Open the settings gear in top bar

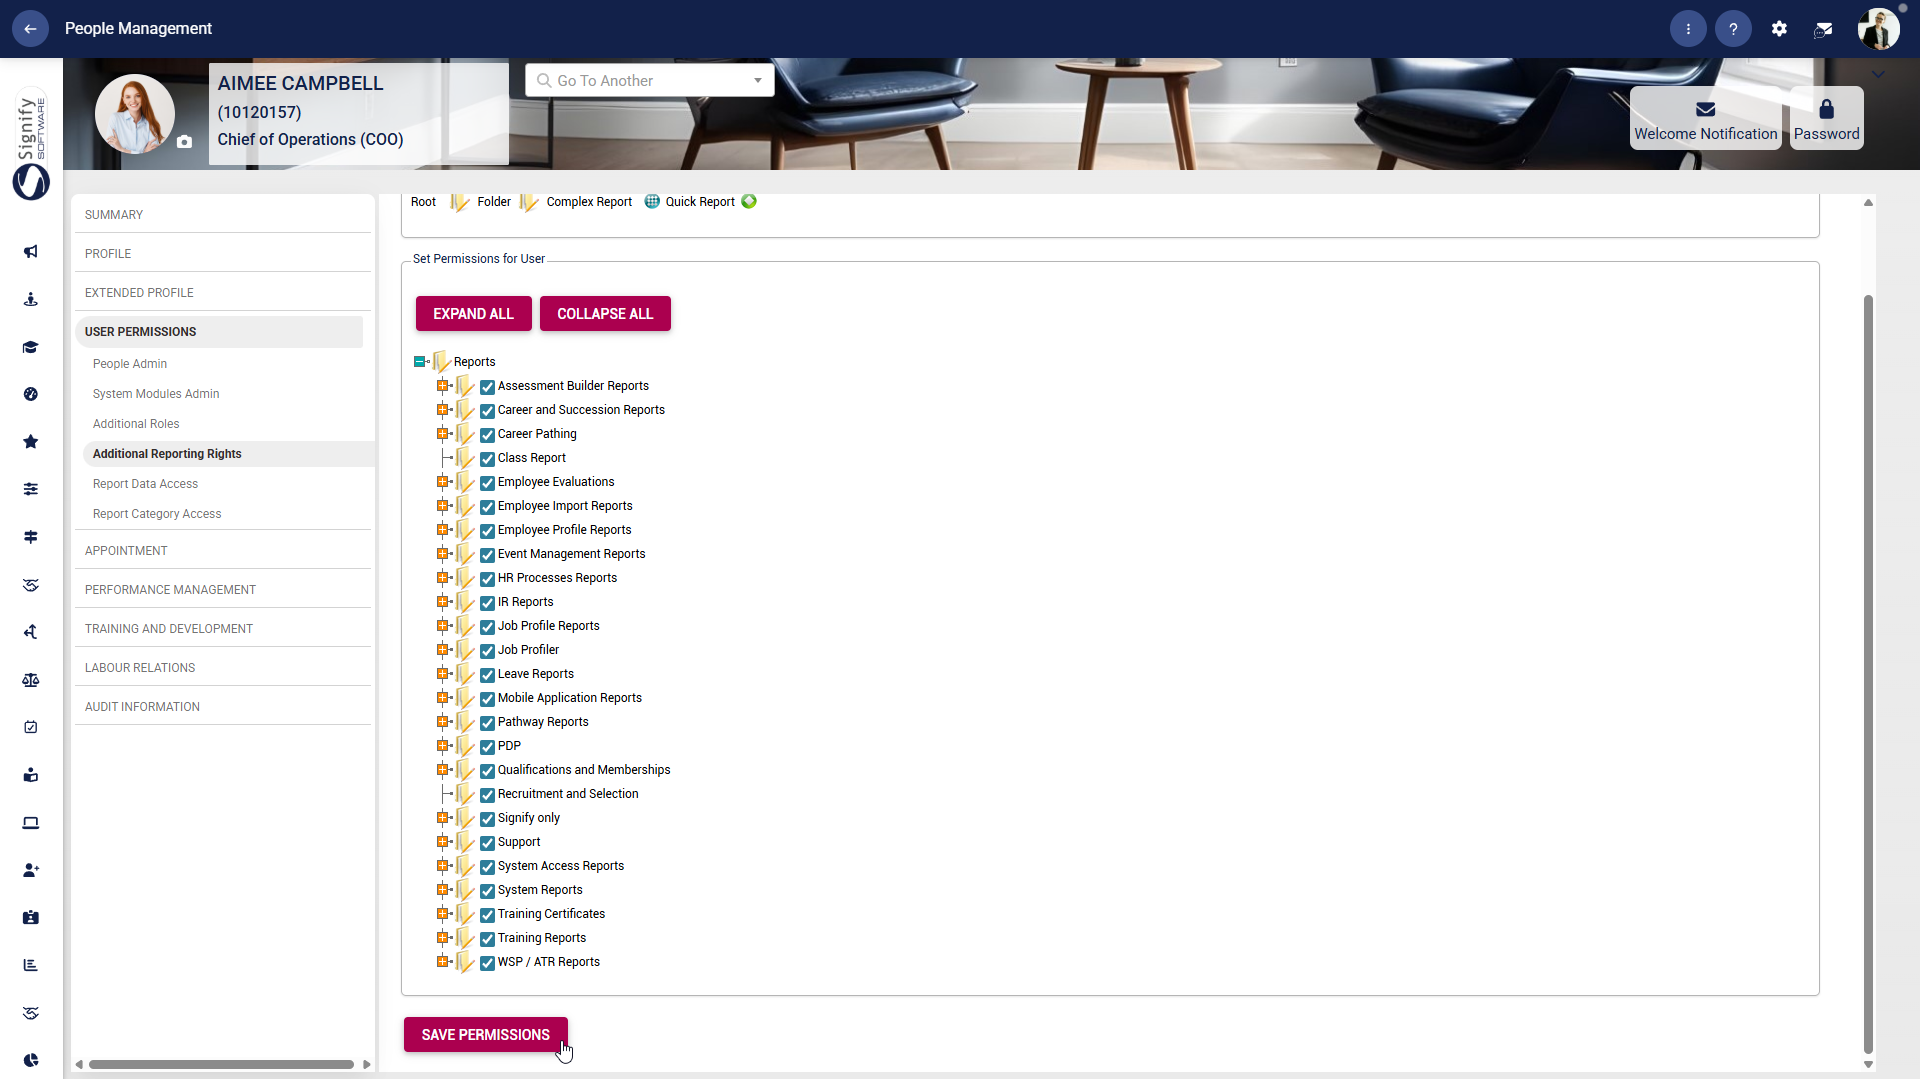[1779, 28]
